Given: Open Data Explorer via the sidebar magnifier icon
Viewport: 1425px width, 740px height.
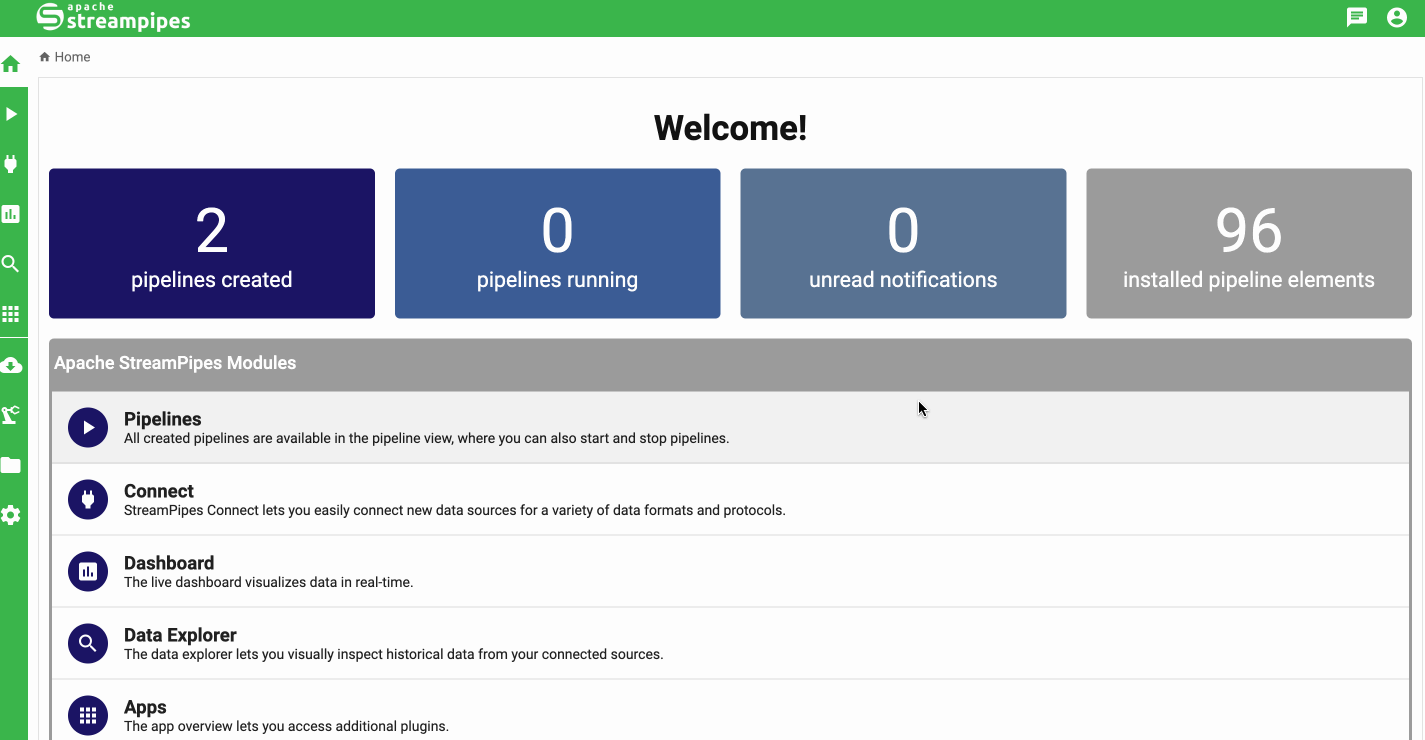Looking at the screenshot, I should (11, 264).
